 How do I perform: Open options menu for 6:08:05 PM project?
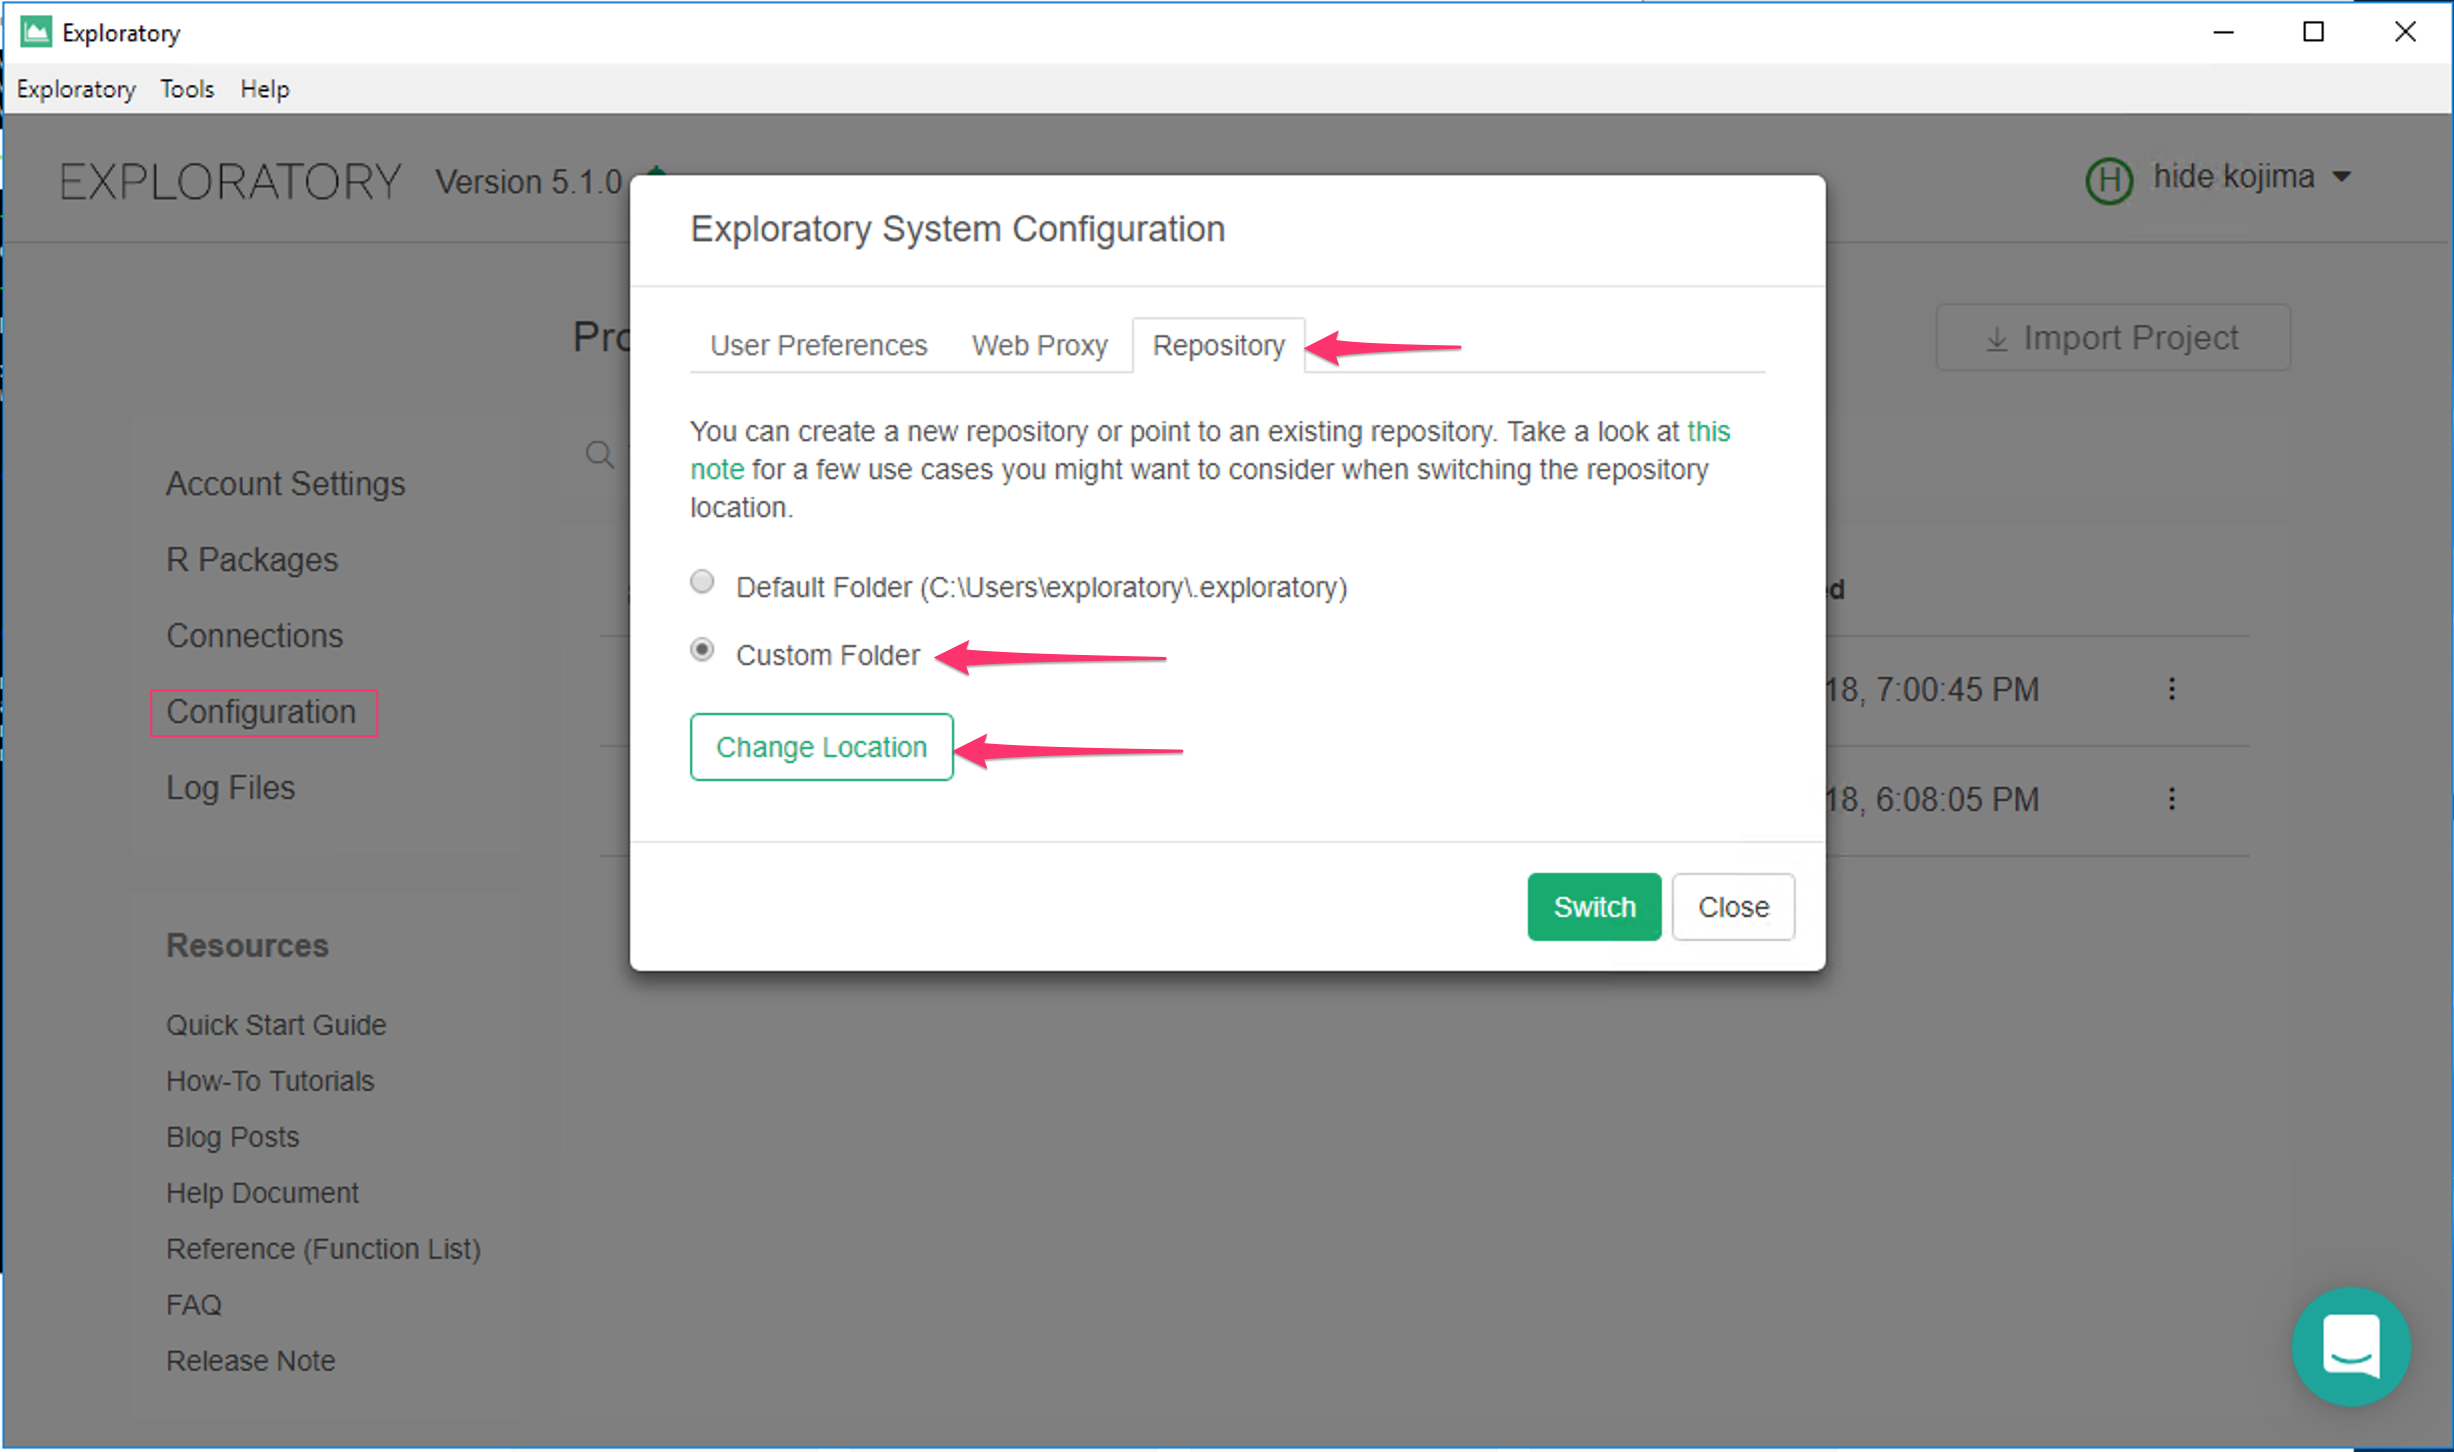[x=2171, y=799]
